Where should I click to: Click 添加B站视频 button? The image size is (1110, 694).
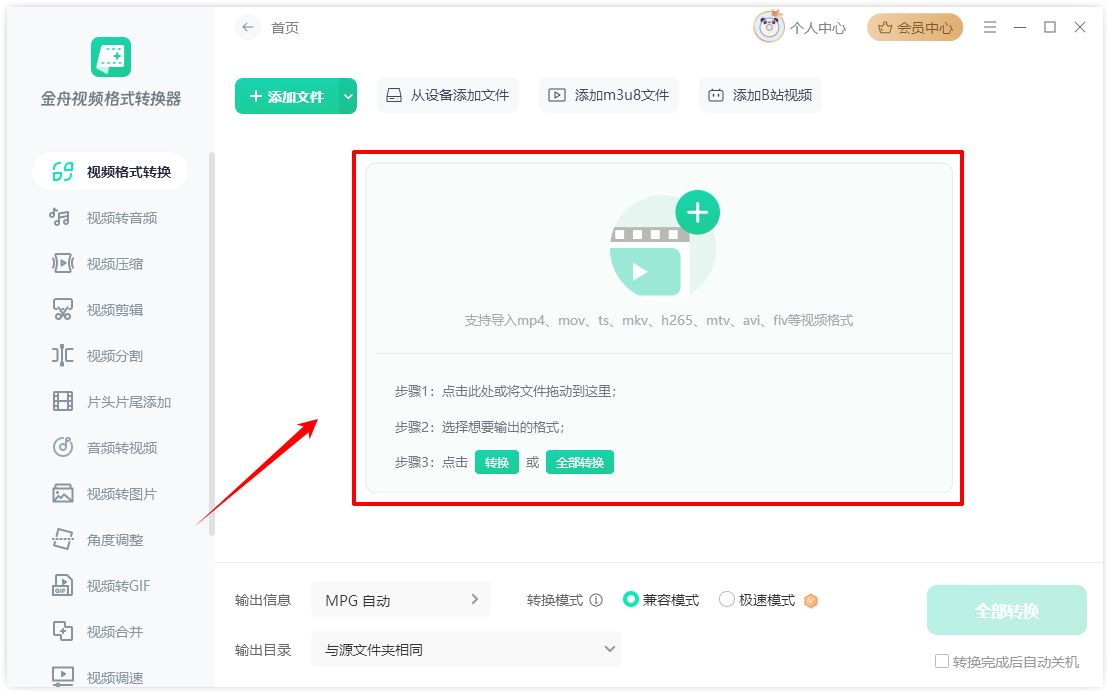point(760,96)
